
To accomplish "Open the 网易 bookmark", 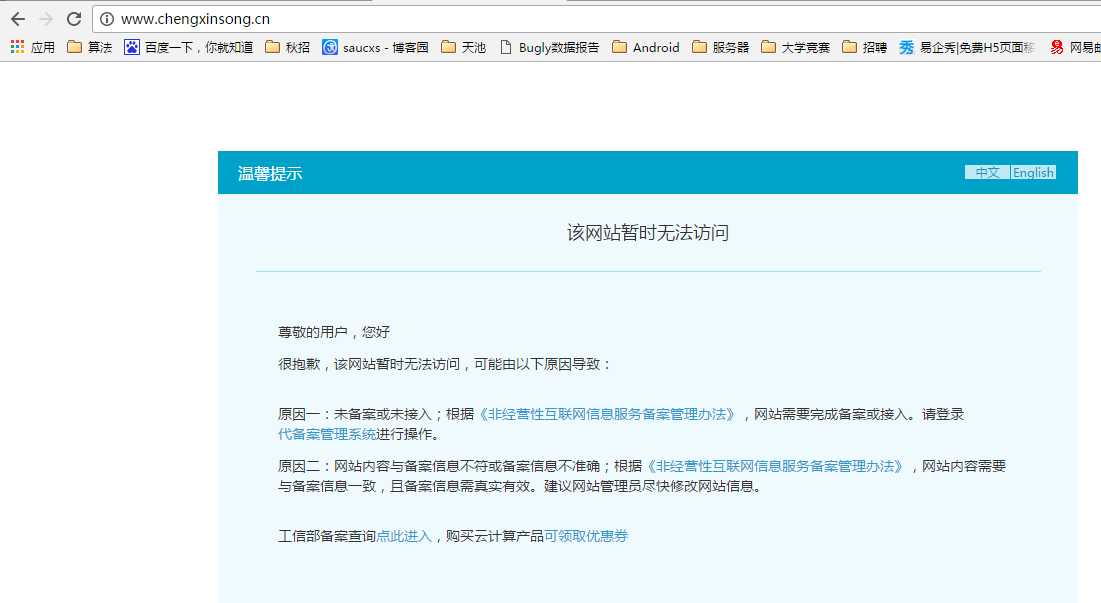I will (x=1074, y=47).
